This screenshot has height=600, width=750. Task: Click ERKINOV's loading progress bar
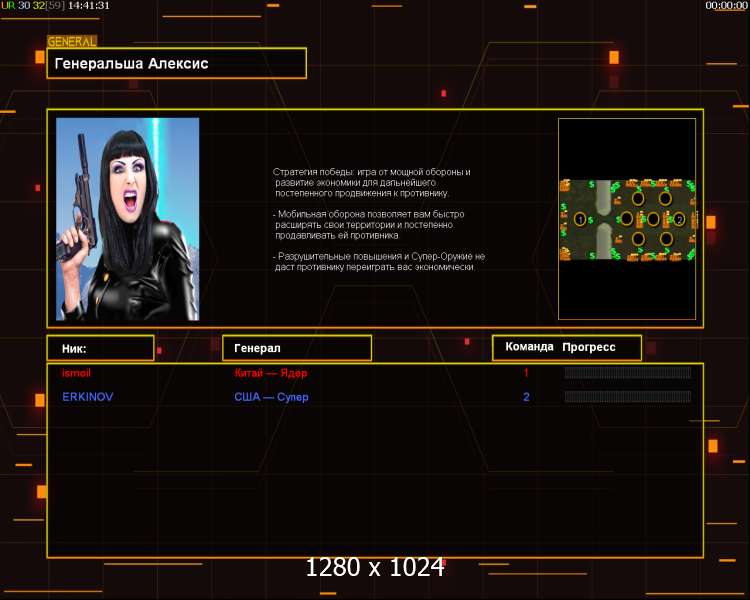pyautogui.click(x=628, y=396)
